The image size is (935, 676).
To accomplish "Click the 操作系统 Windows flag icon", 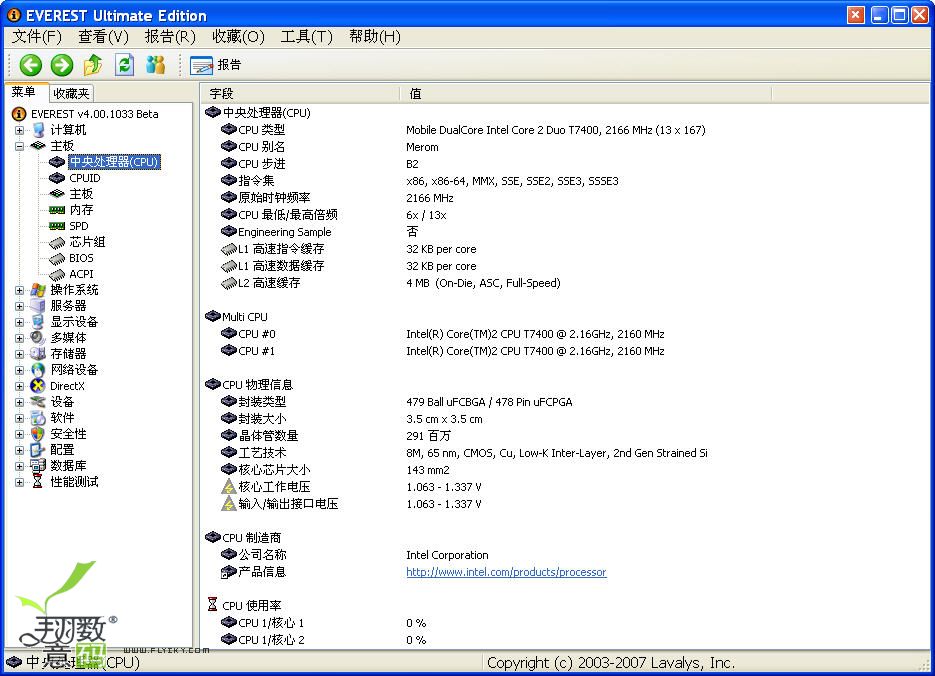I will point(38,290).
